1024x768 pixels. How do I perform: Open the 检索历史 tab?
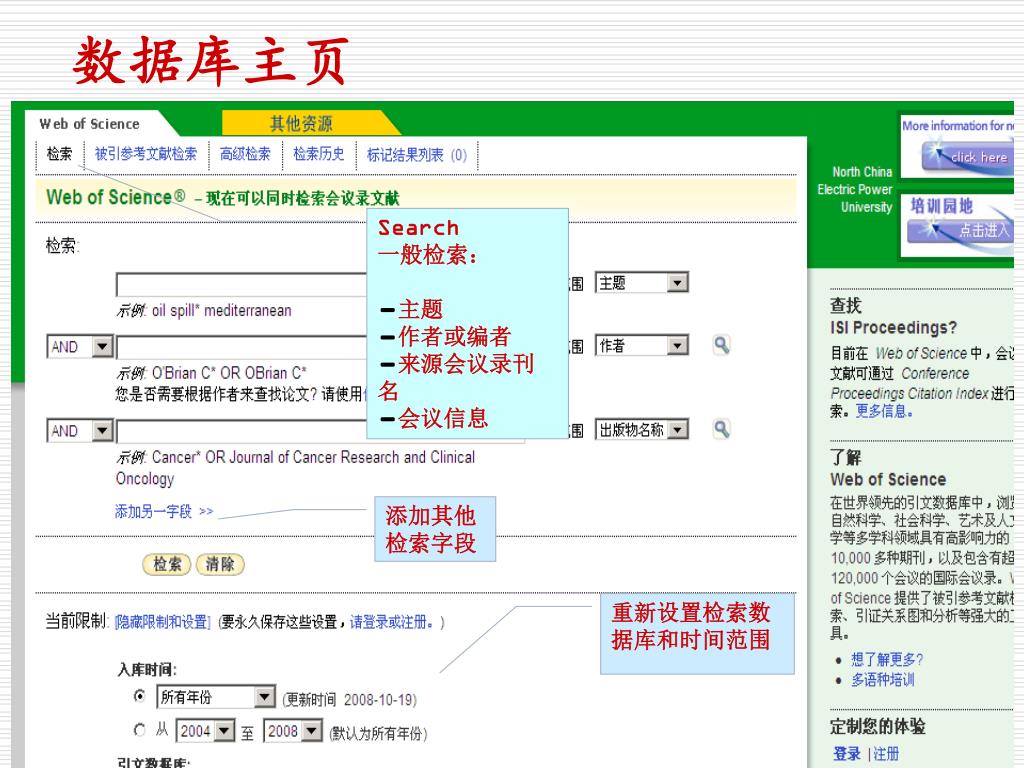319,154
